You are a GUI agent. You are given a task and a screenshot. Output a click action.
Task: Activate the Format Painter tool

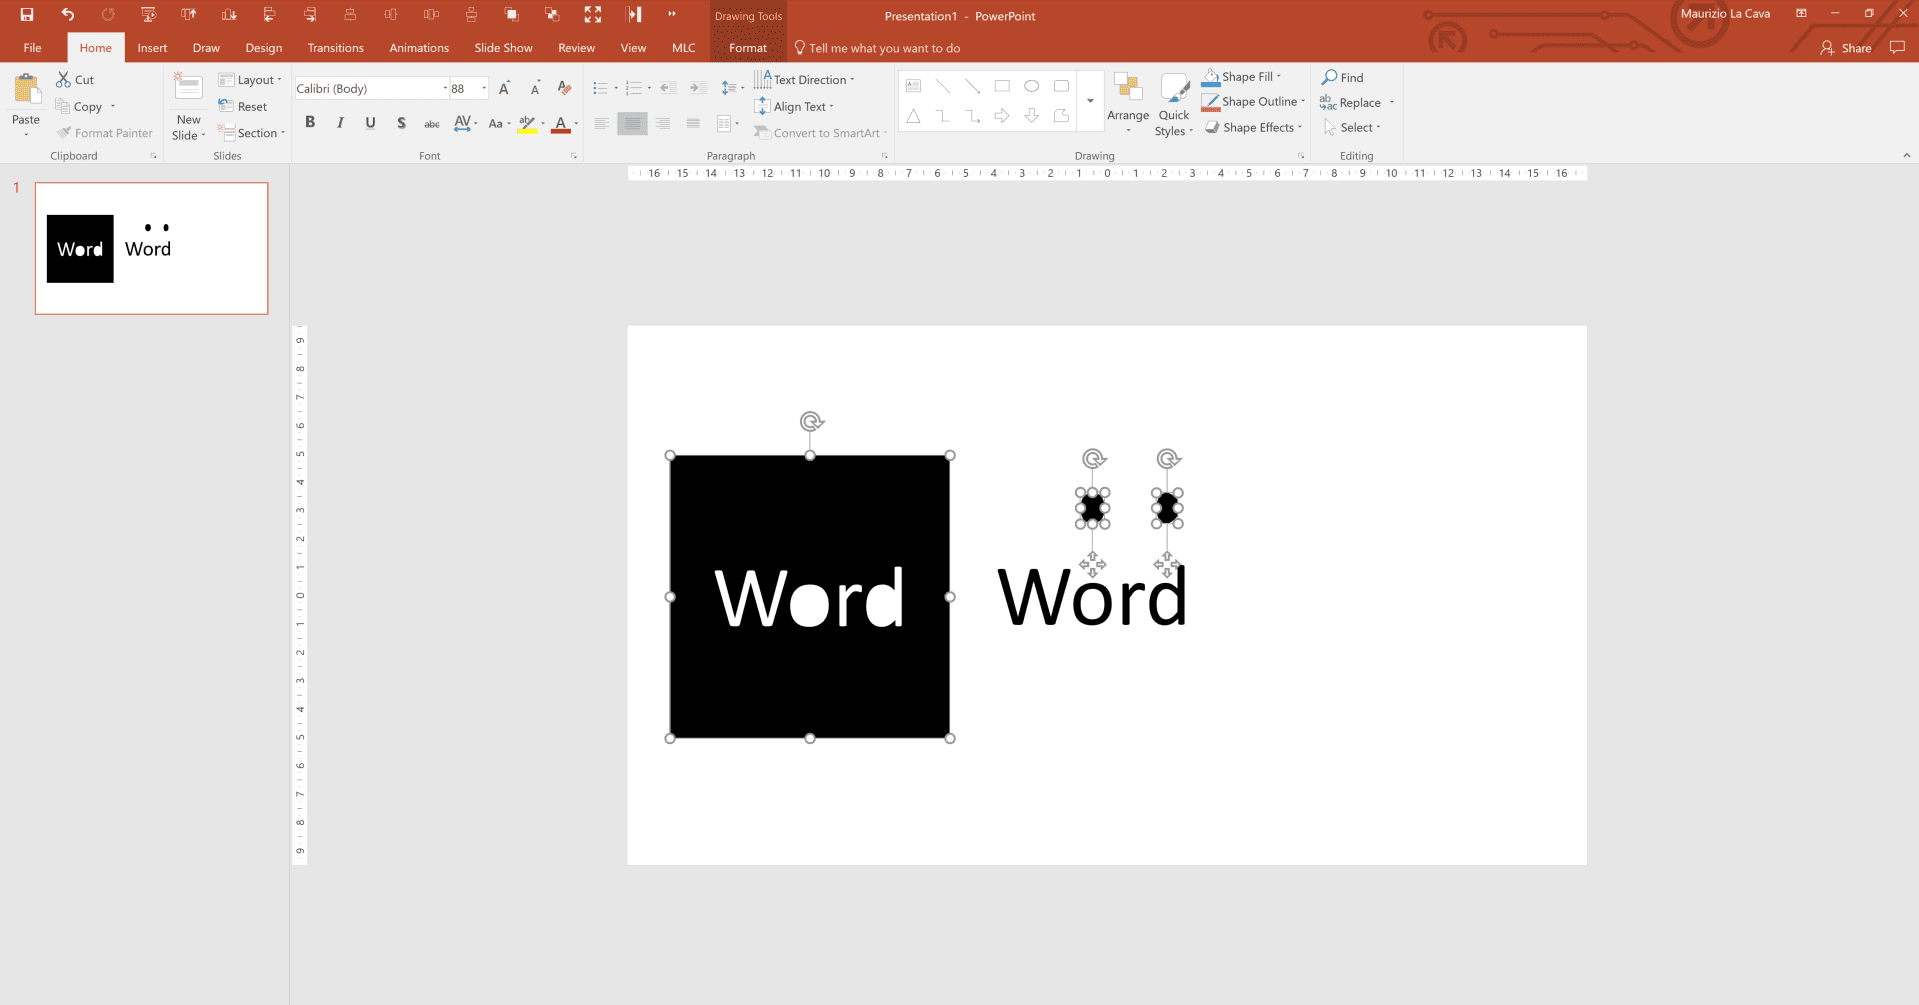104,132
